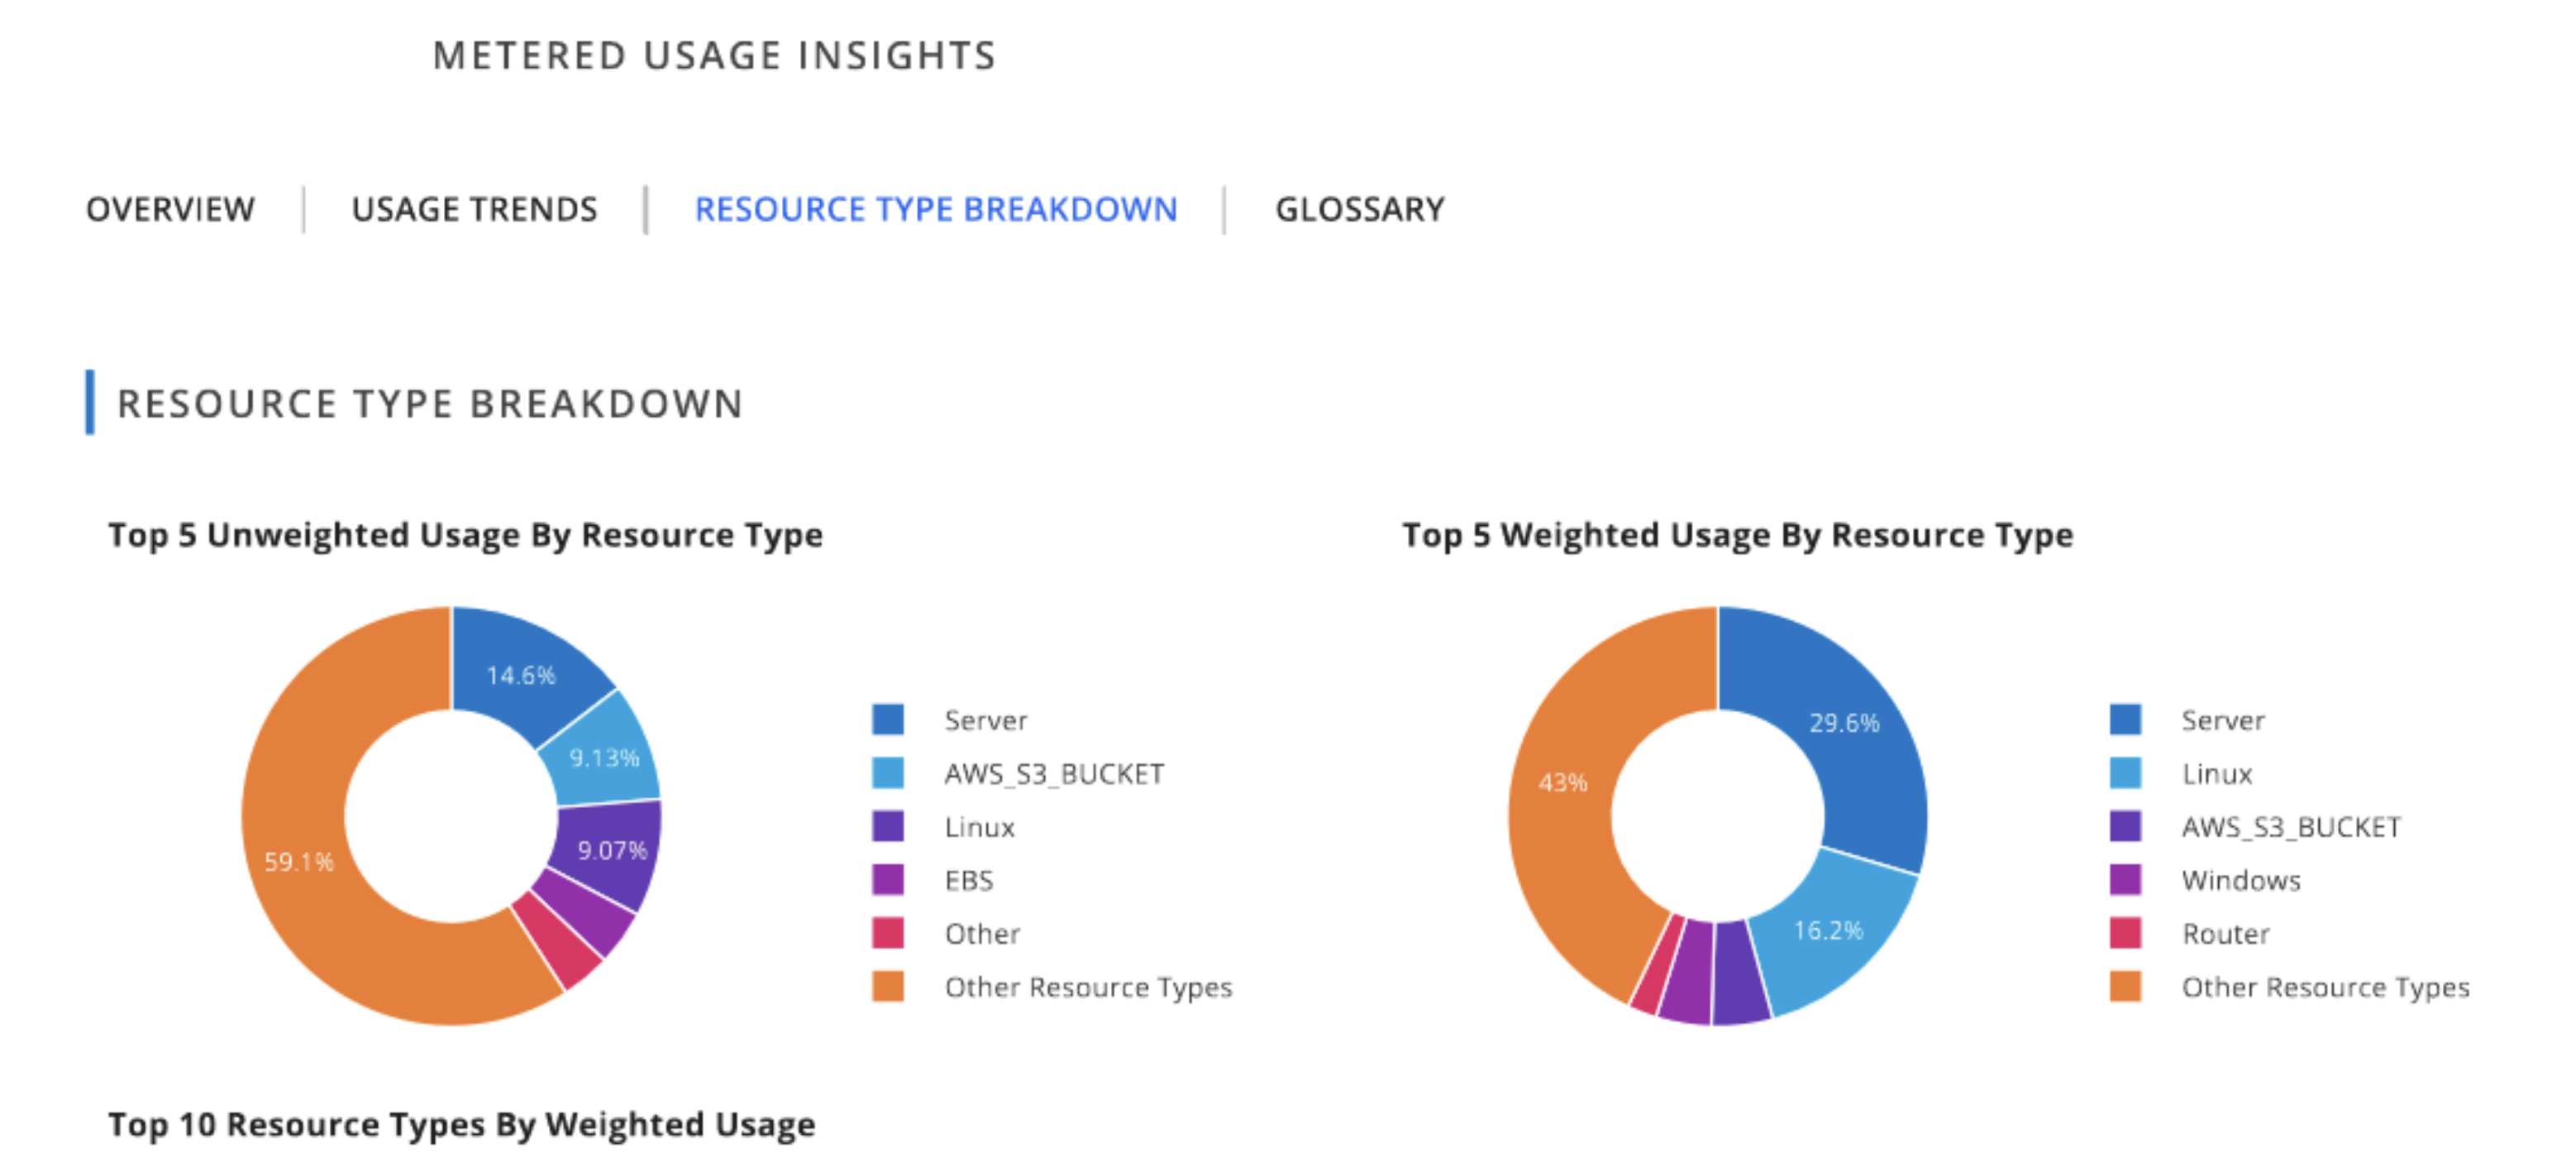This screenshot has height=1176, width=2576.
Task: Select the 9.13% AWS_S3_BUCKET slice
Action: pyautogui.click(x=605, y=758)
